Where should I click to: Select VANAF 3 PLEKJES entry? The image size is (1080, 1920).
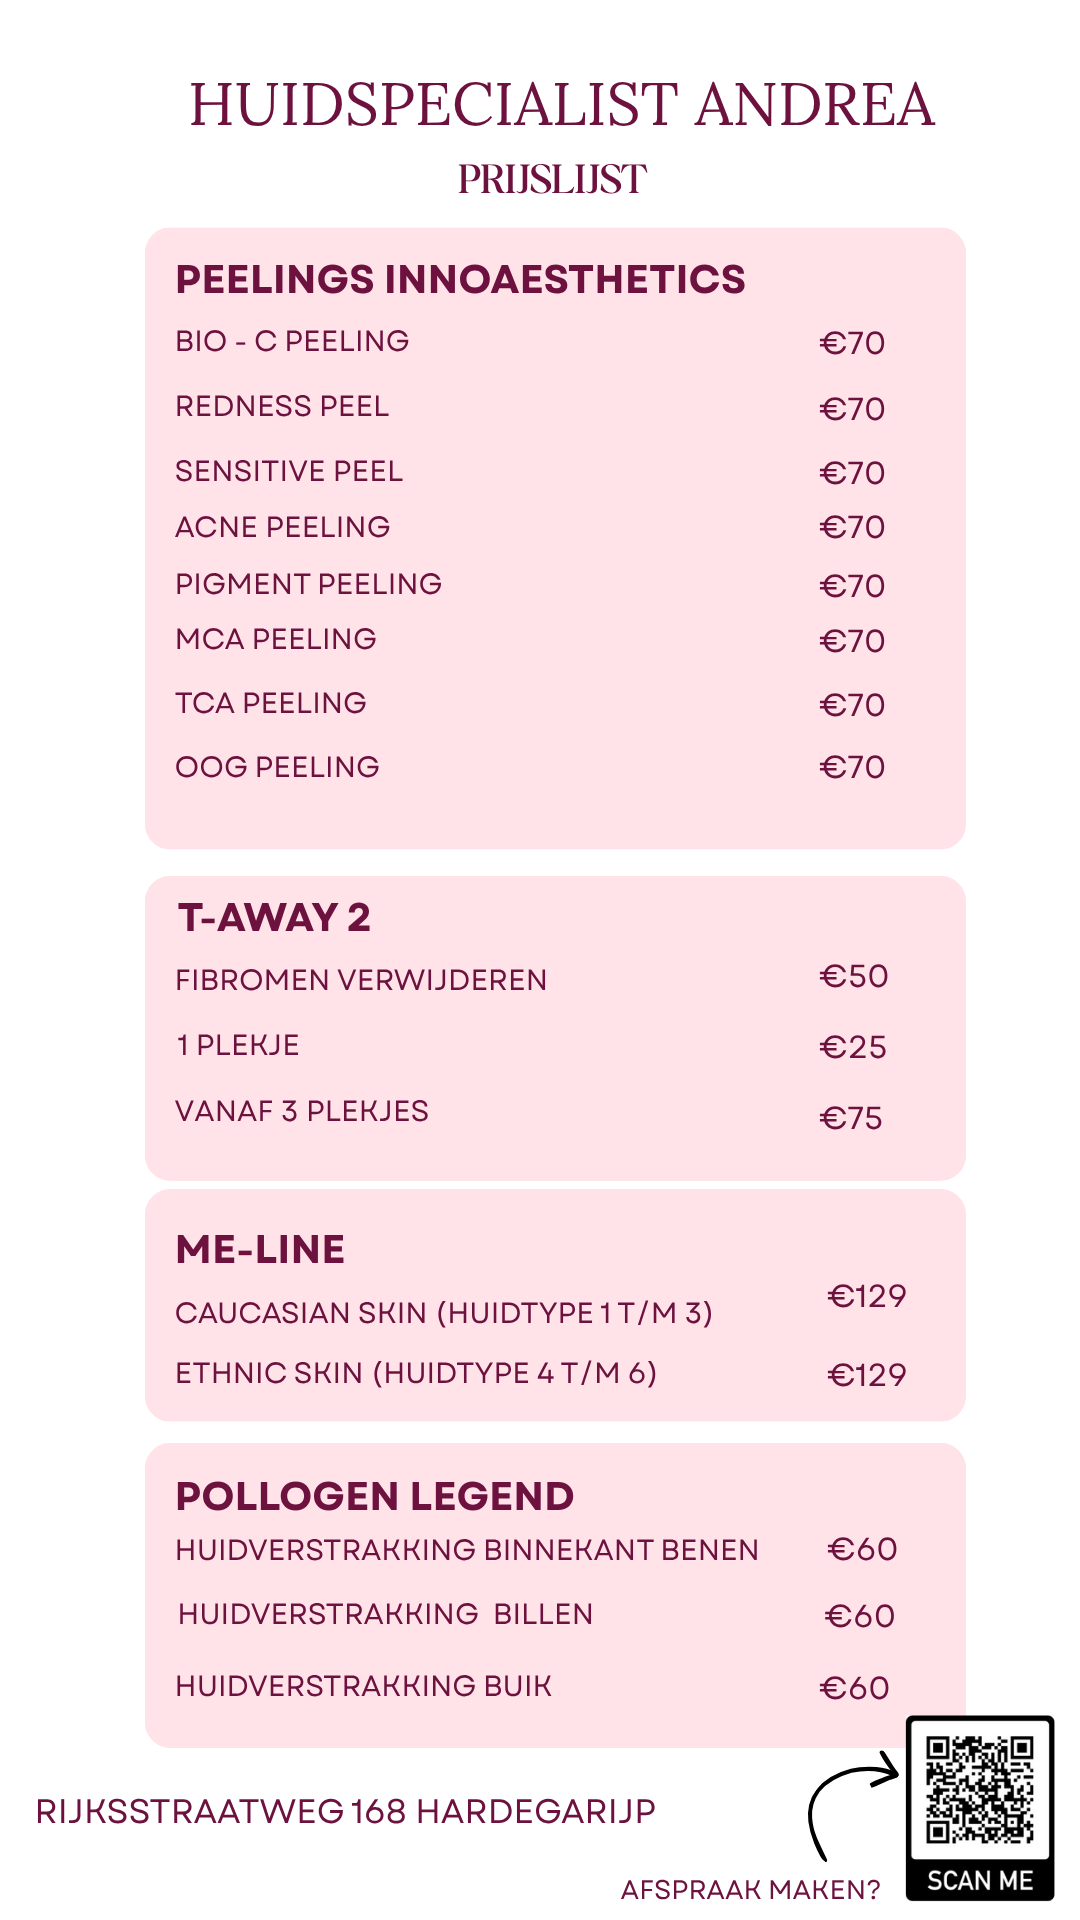[x=302, y=1111]
